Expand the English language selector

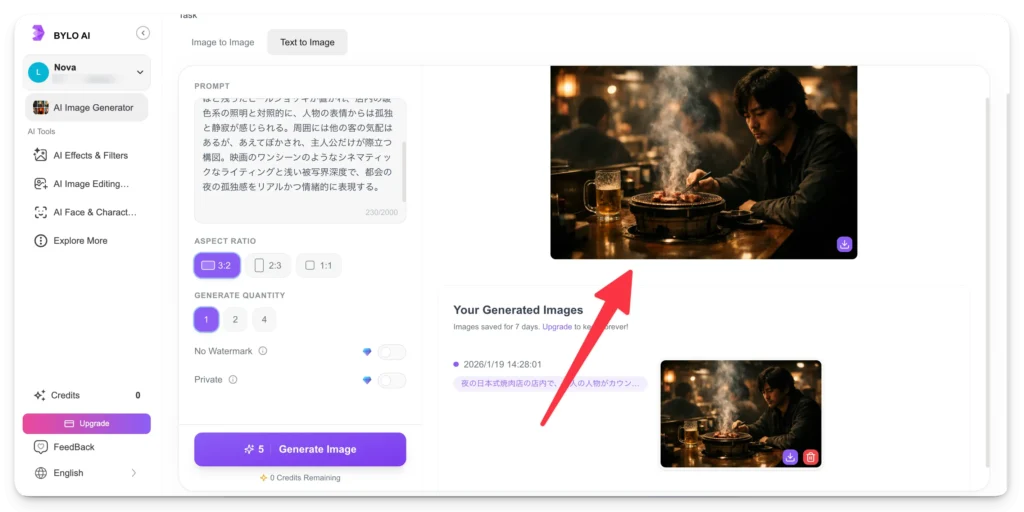pos(86,473)
